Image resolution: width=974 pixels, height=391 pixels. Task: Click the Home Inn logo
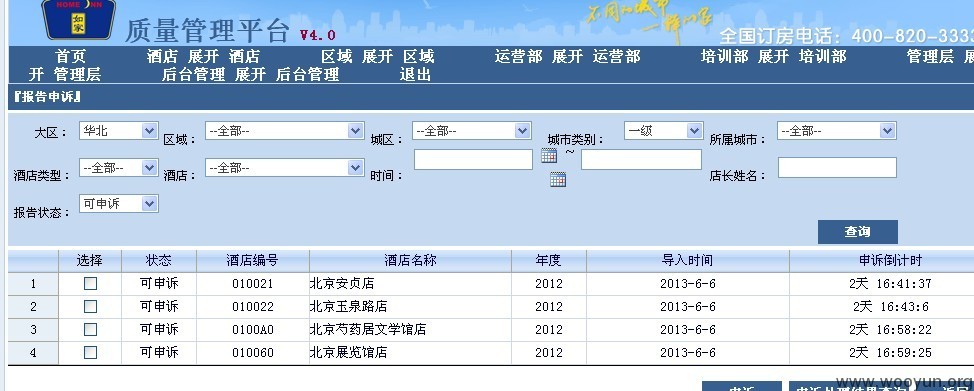coord(78,19)
